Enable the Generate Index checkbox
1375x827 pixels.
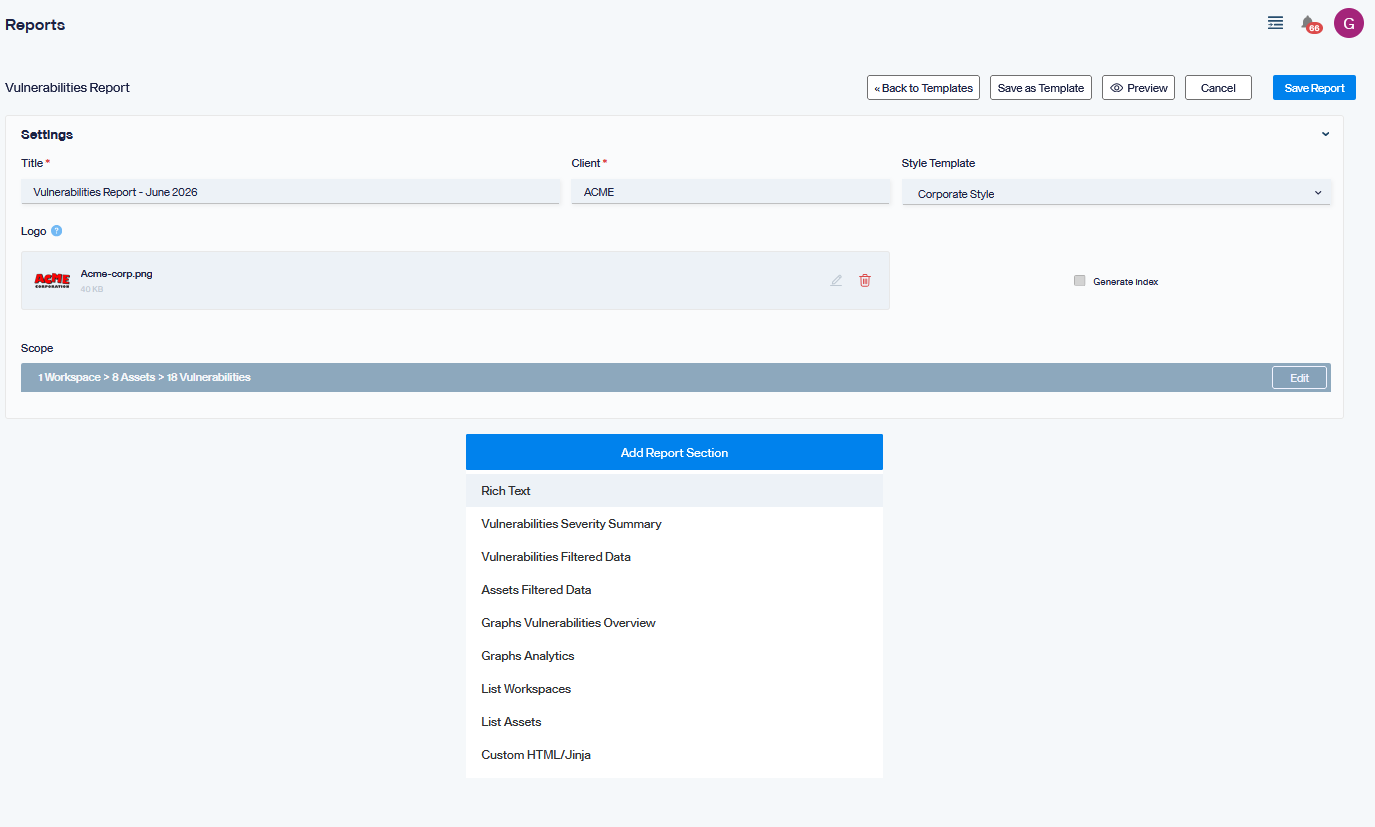point(1079,281)
